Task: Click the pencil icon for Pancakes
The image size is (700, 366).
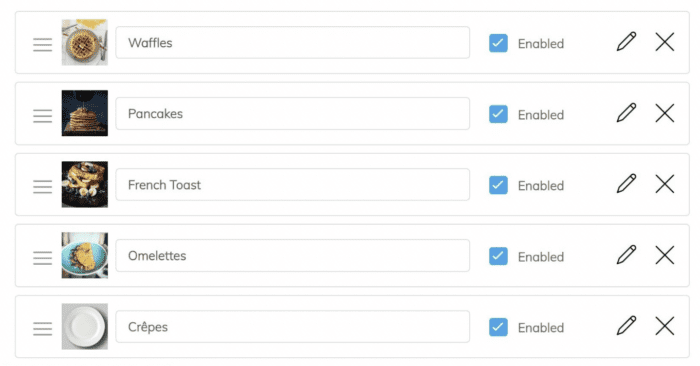Action: [626, 113]
